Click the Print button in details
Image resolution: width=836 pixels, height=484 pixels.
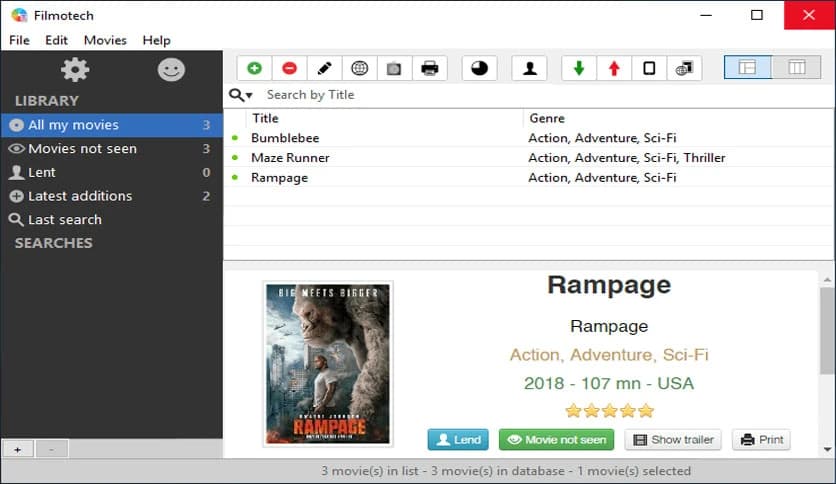pyautogui.click(x=761, y=440)
